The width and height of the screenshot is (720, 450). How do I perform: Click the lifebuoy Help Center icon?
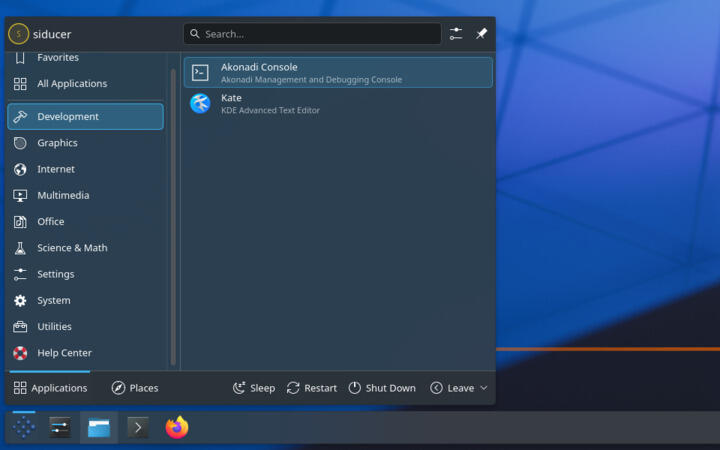coord(20,353)
